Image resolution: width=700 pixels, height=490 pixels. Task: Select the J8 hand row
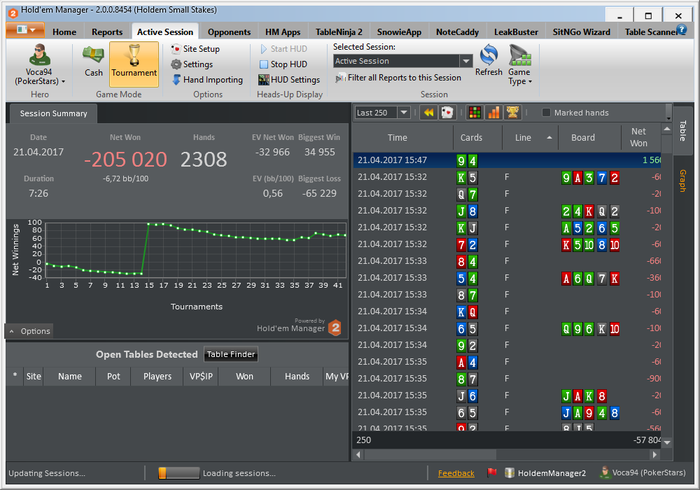(x=507, y=211)
